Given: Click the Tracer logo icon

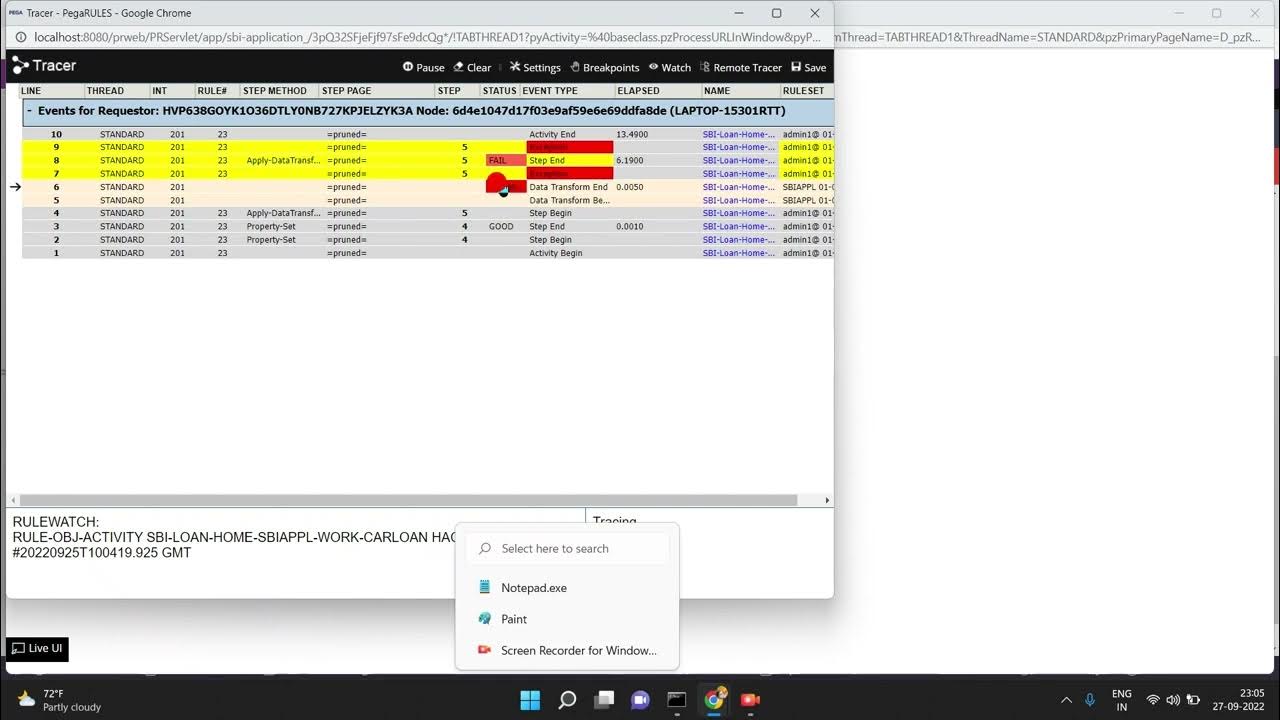Looking at the screenshot, I should pyautogui.click(x=20, y=66).
